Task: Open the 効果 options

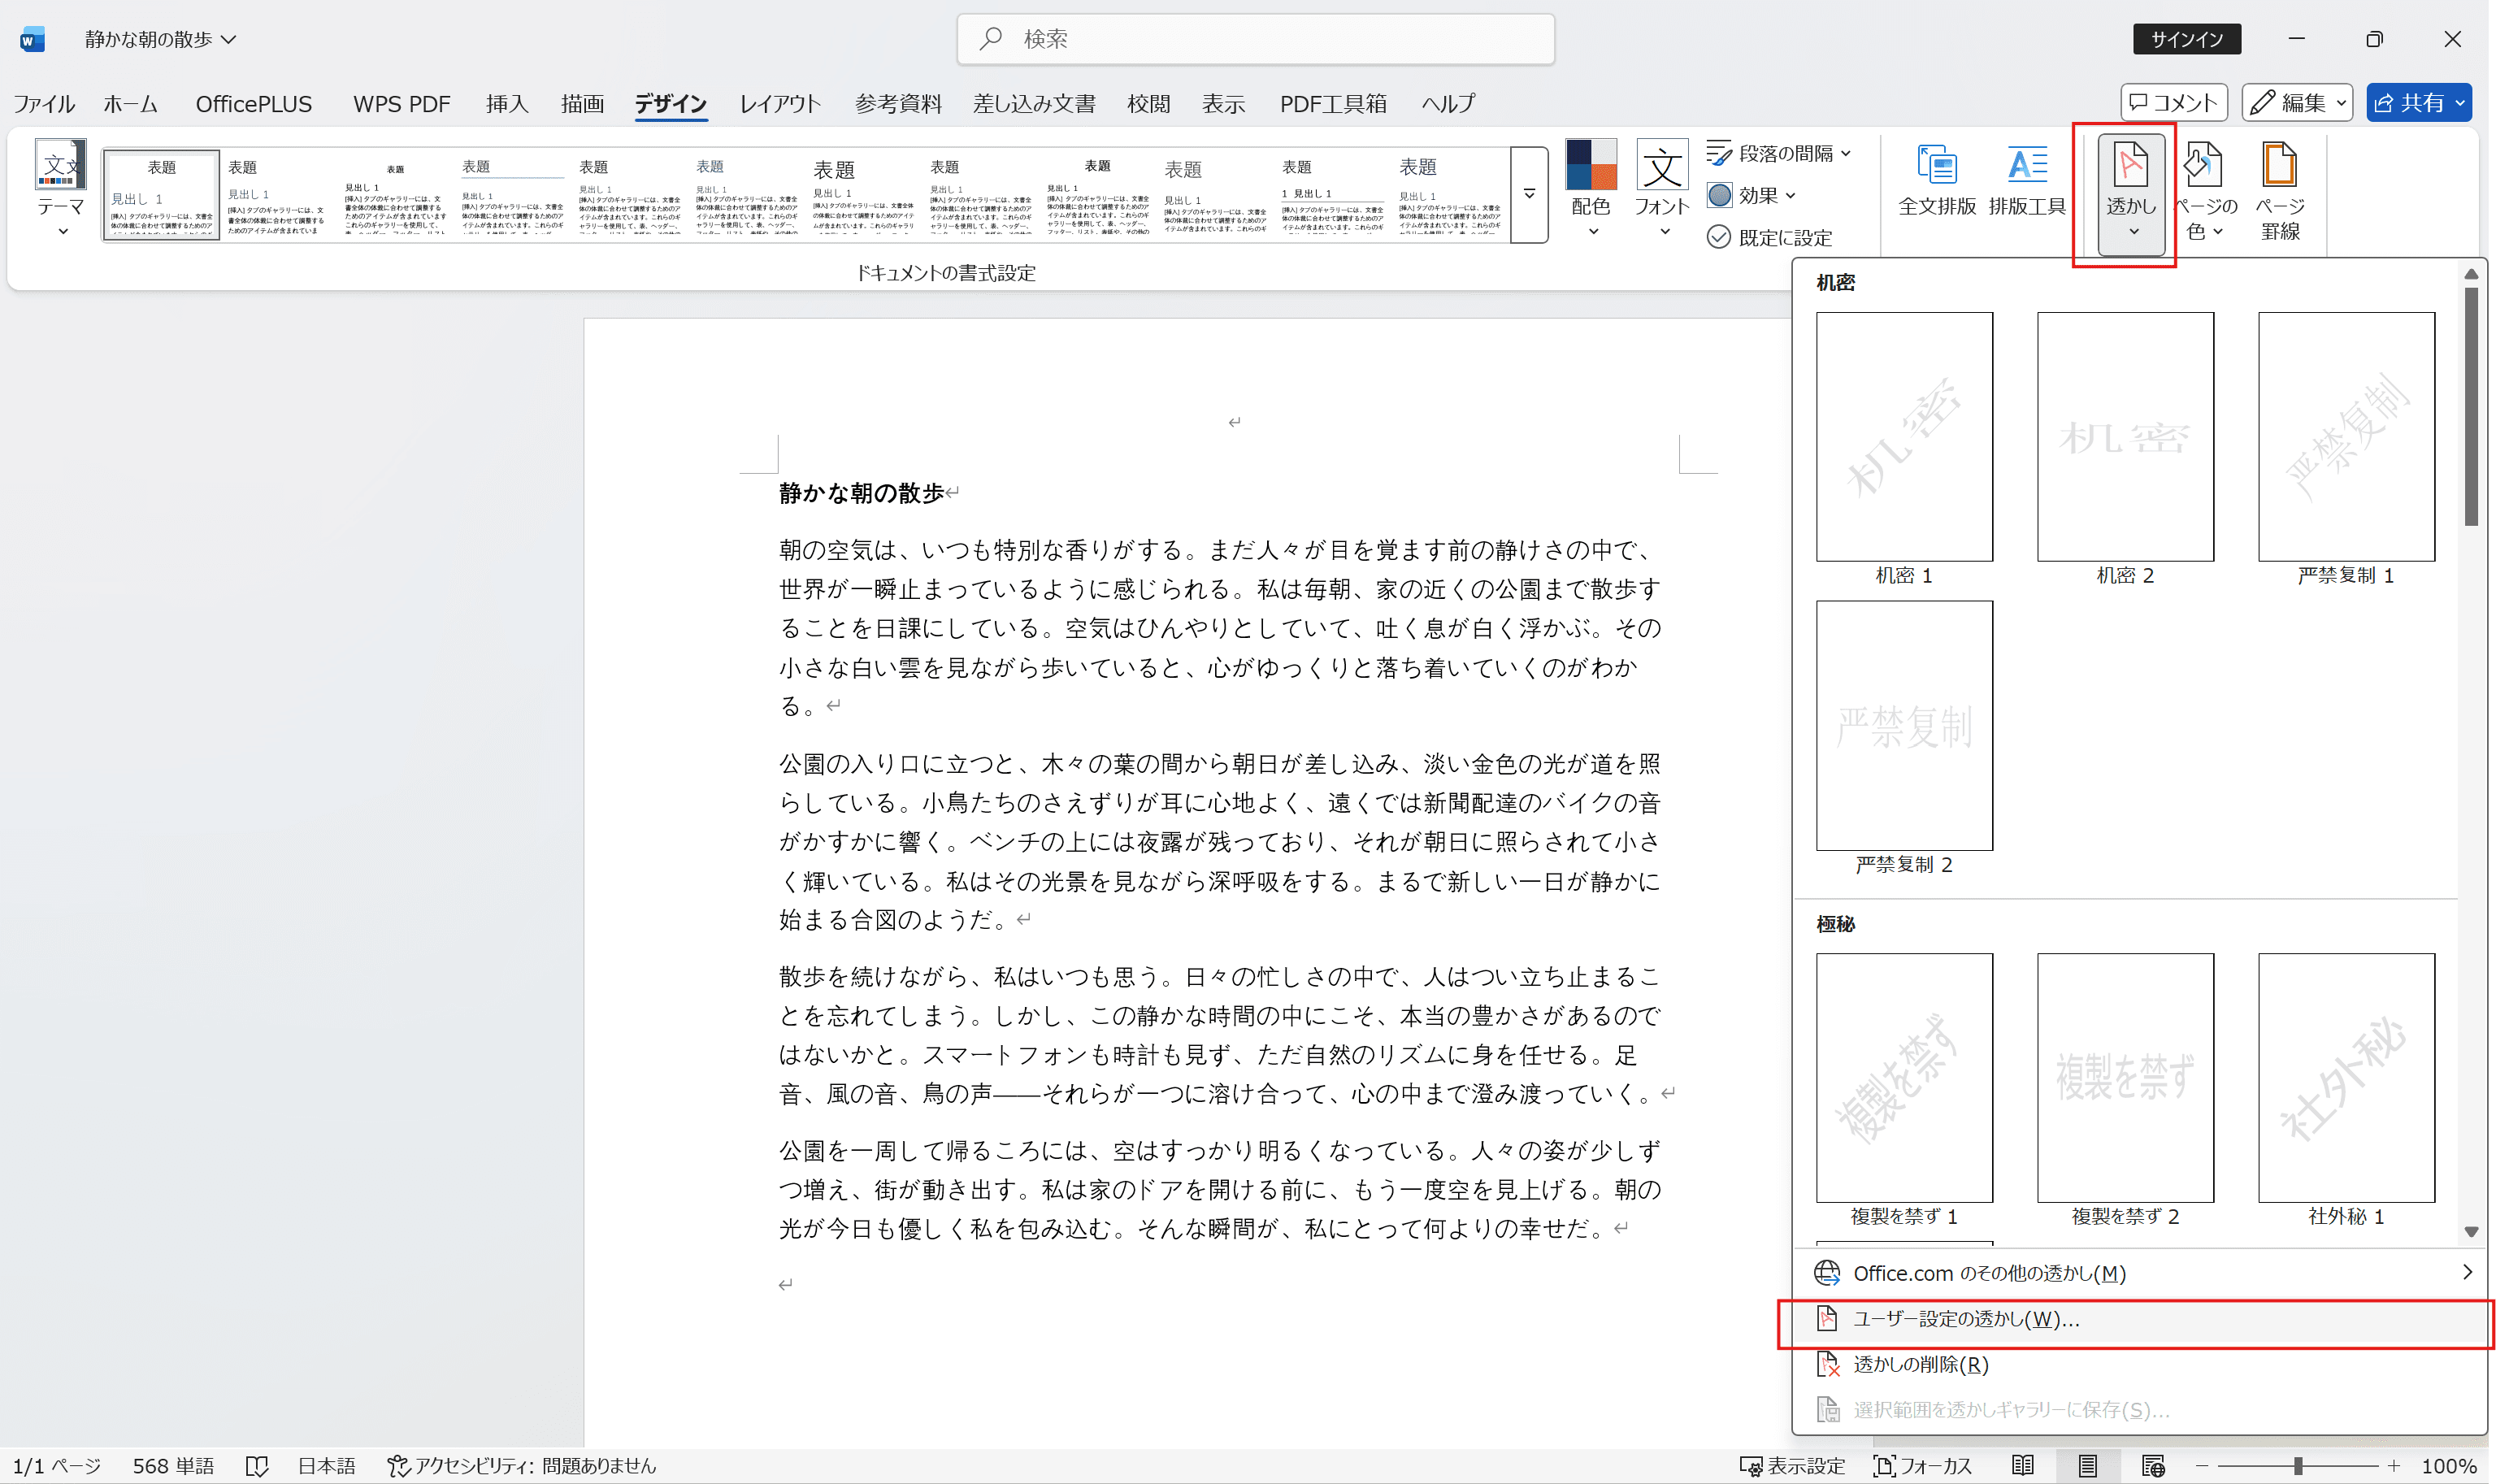Action: 1752,195
